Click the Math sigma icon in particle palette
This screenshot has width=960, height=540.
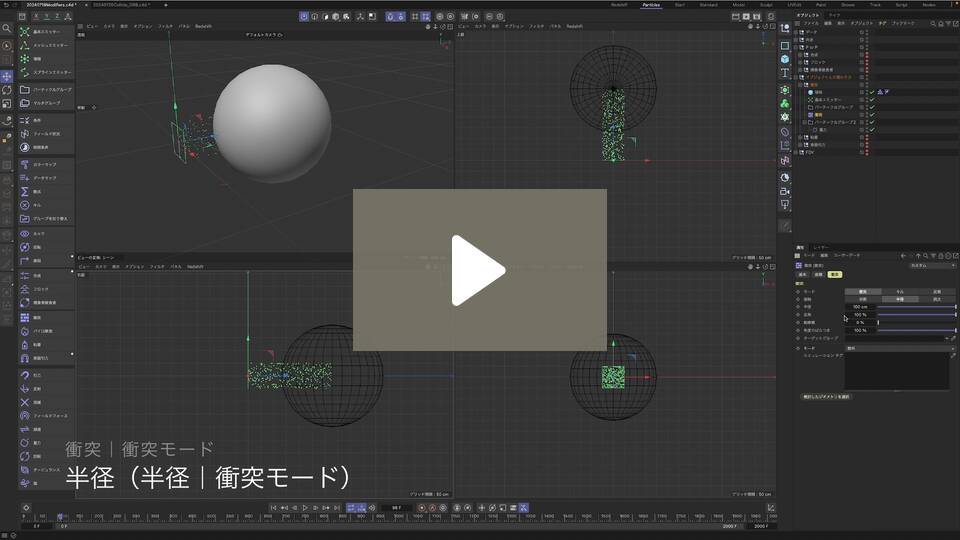tap(24, 191)
